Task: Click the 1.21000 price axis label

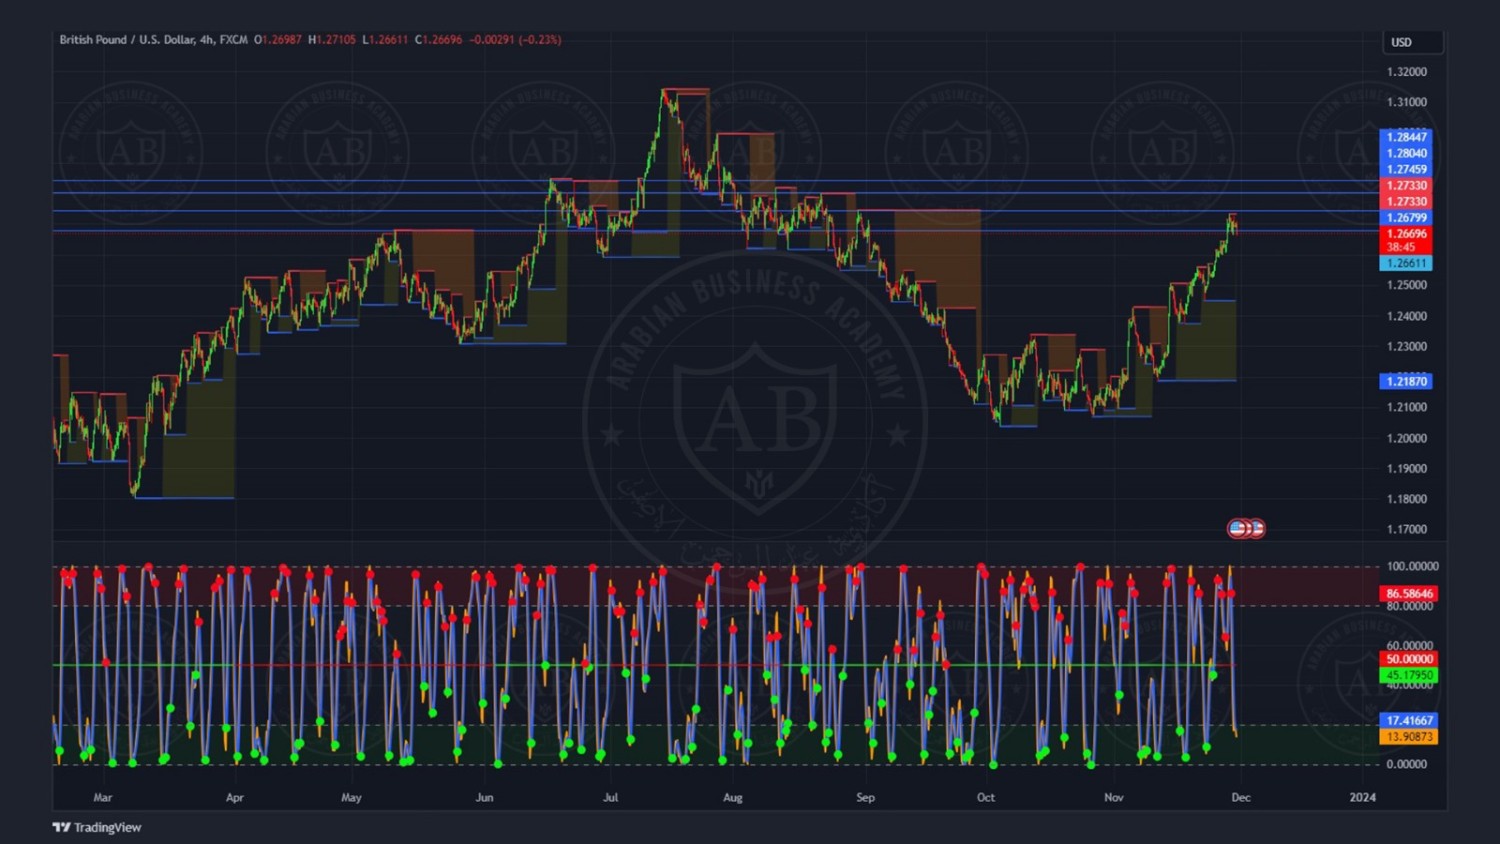Action: tap(1406, 407)
